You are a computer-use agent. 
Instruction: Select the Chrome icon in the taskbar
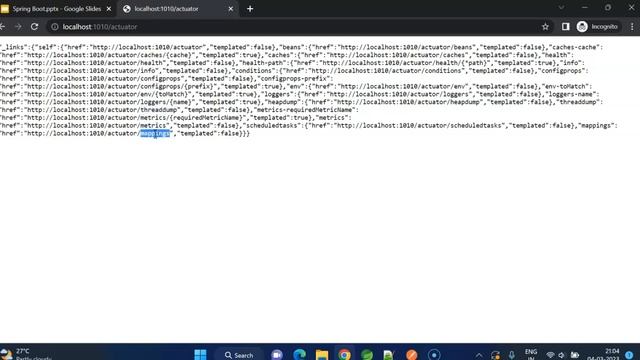coord(344,355)
